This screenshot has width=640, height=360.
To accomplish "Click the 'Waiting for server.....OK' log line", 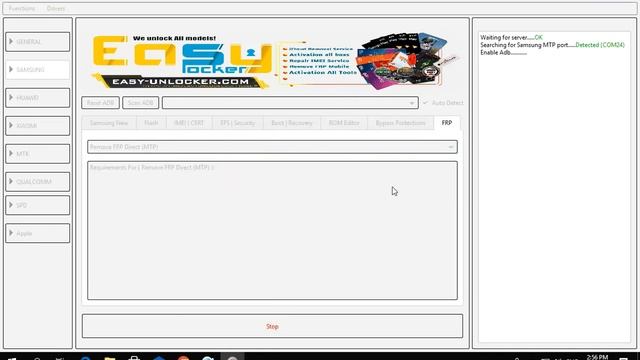I will pyautogui.click(x=511, y=38).
